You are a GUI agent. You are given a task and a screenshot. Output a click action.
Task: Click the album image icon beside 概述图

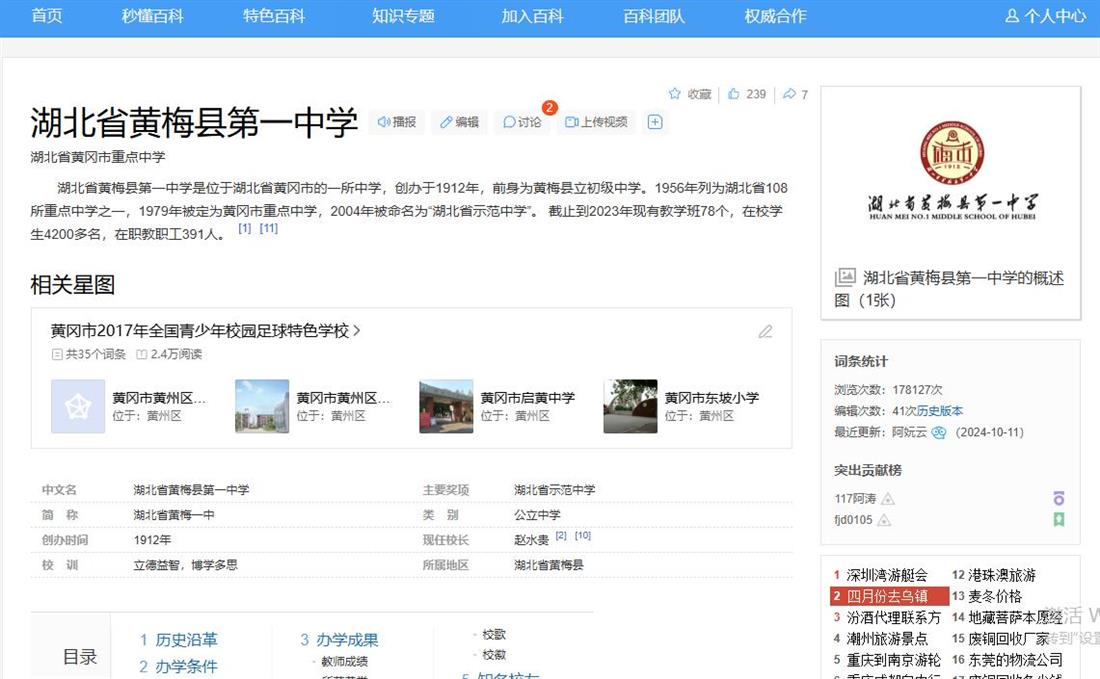coord(845,277)
